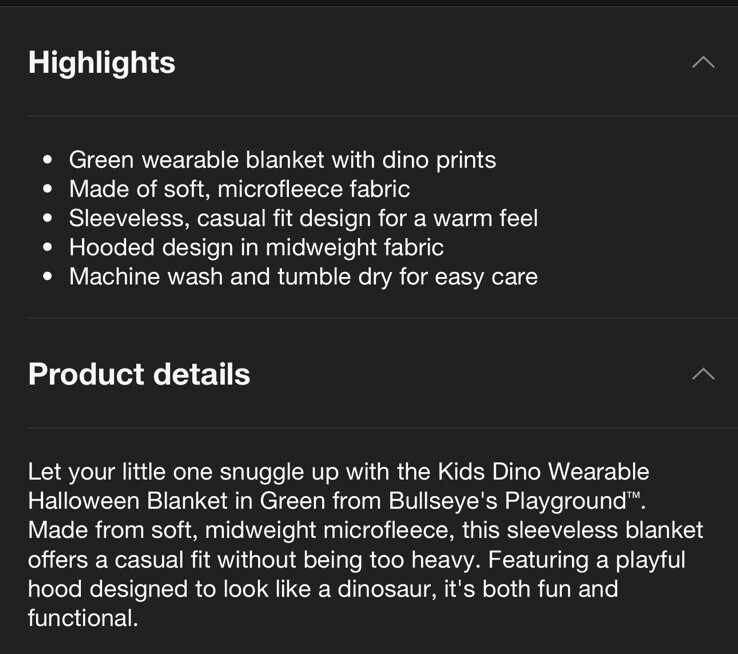Select the 'Made of soft, microfleece fabric' bullet
Image resolution: width=738 pixels, height=654 pixels.
point(240,189)
